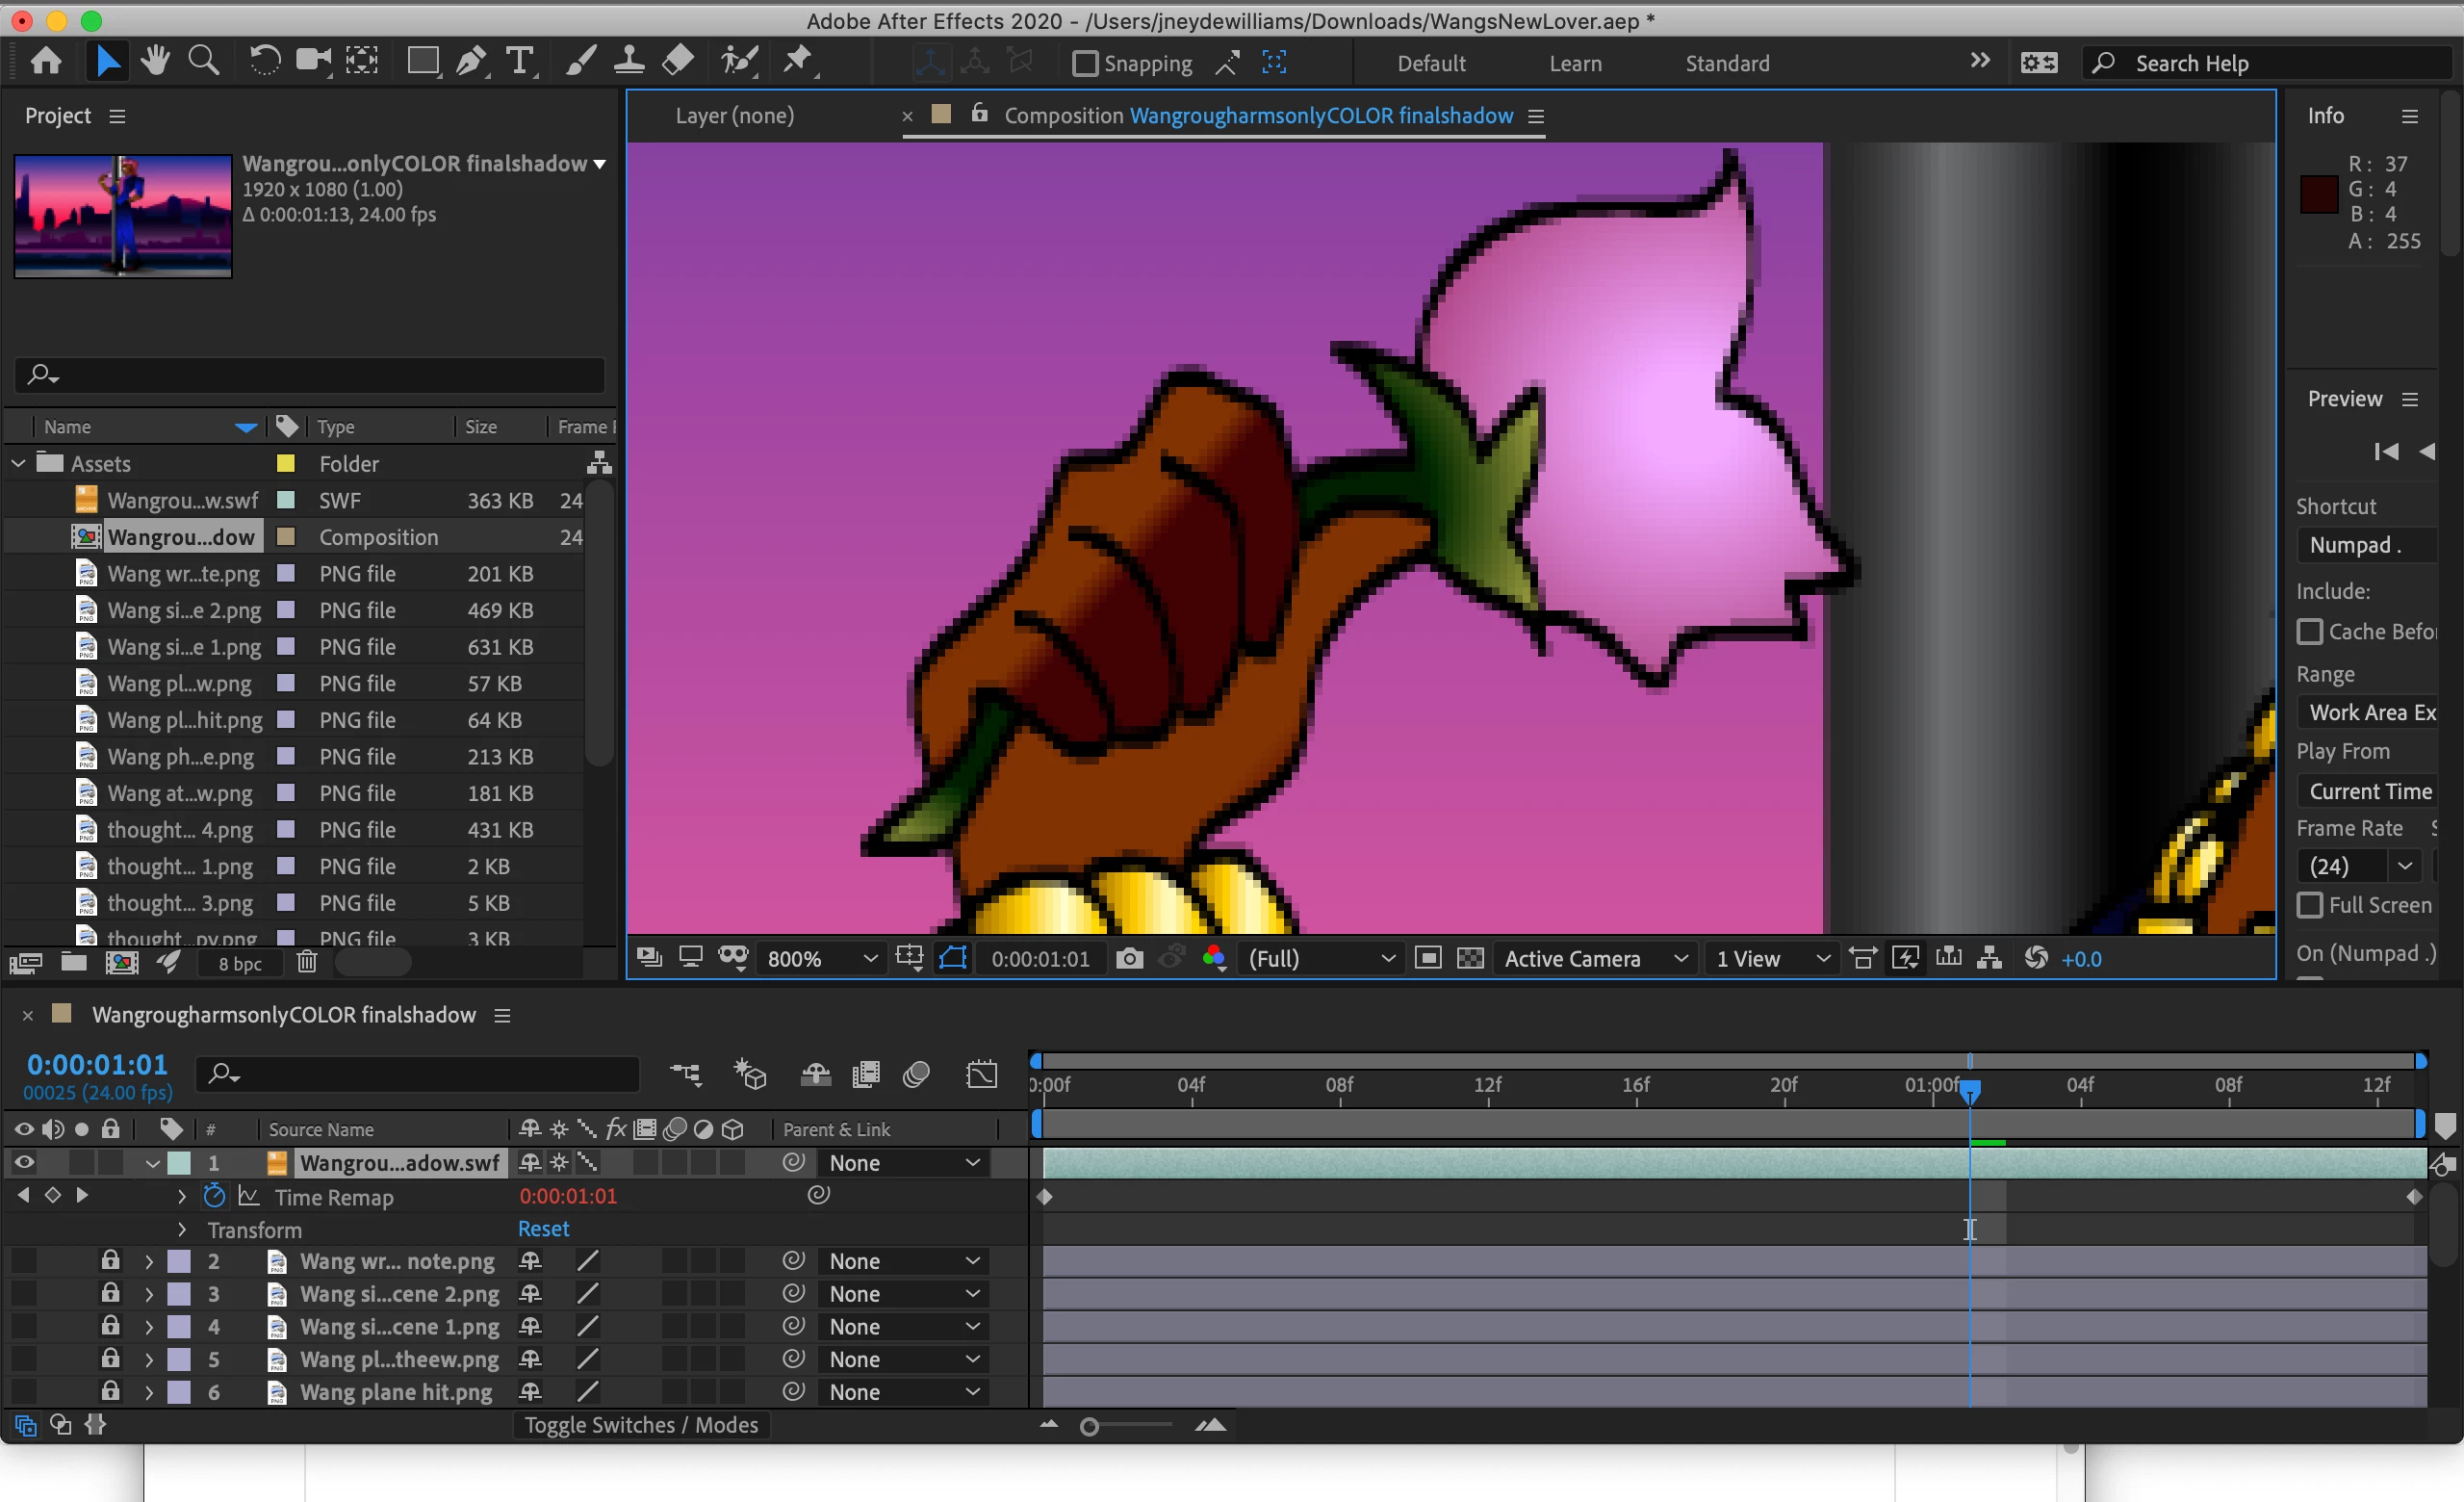Screen dimensions: 2464x1502
Task: Check the Full Screen option
Action: pyautogui.click(x=2309, y=905)
